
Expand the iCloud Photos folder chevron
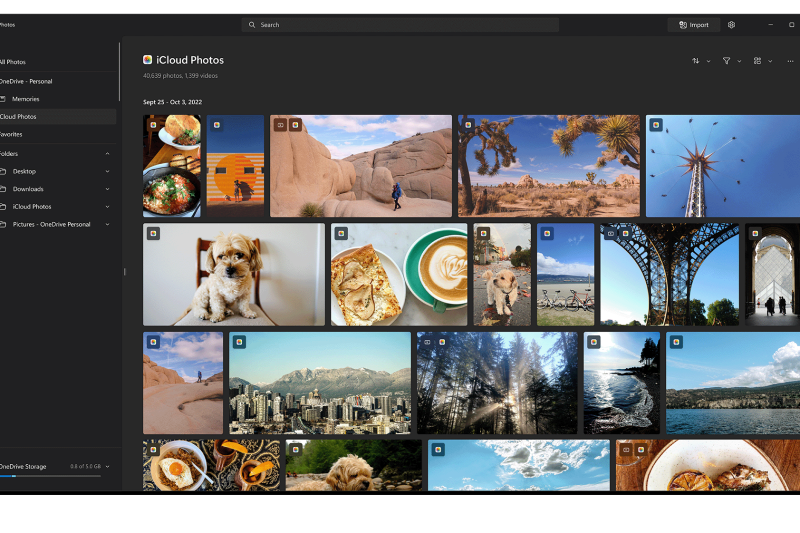pos(107,207)
